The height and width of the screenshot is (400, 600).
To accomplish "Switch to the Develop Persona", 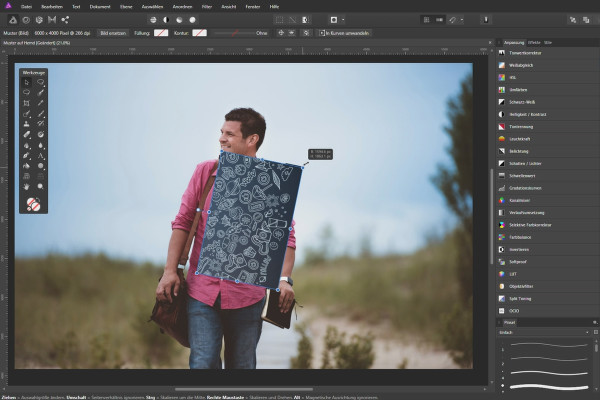I will [39, 20].
